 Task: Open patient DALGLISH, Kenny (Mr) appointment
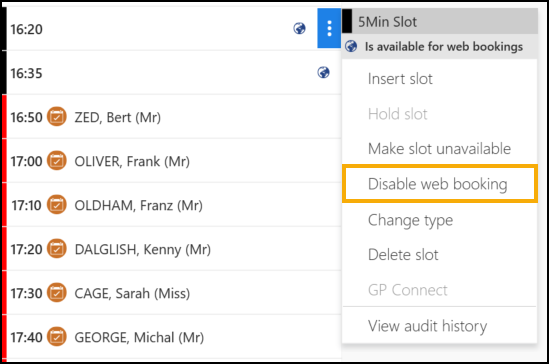coord(143,250)
